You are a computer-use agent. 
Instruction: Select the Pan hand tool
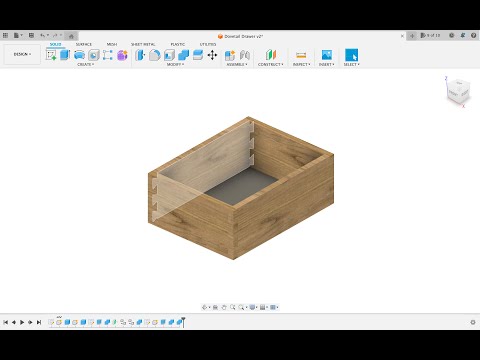point(224,307)
